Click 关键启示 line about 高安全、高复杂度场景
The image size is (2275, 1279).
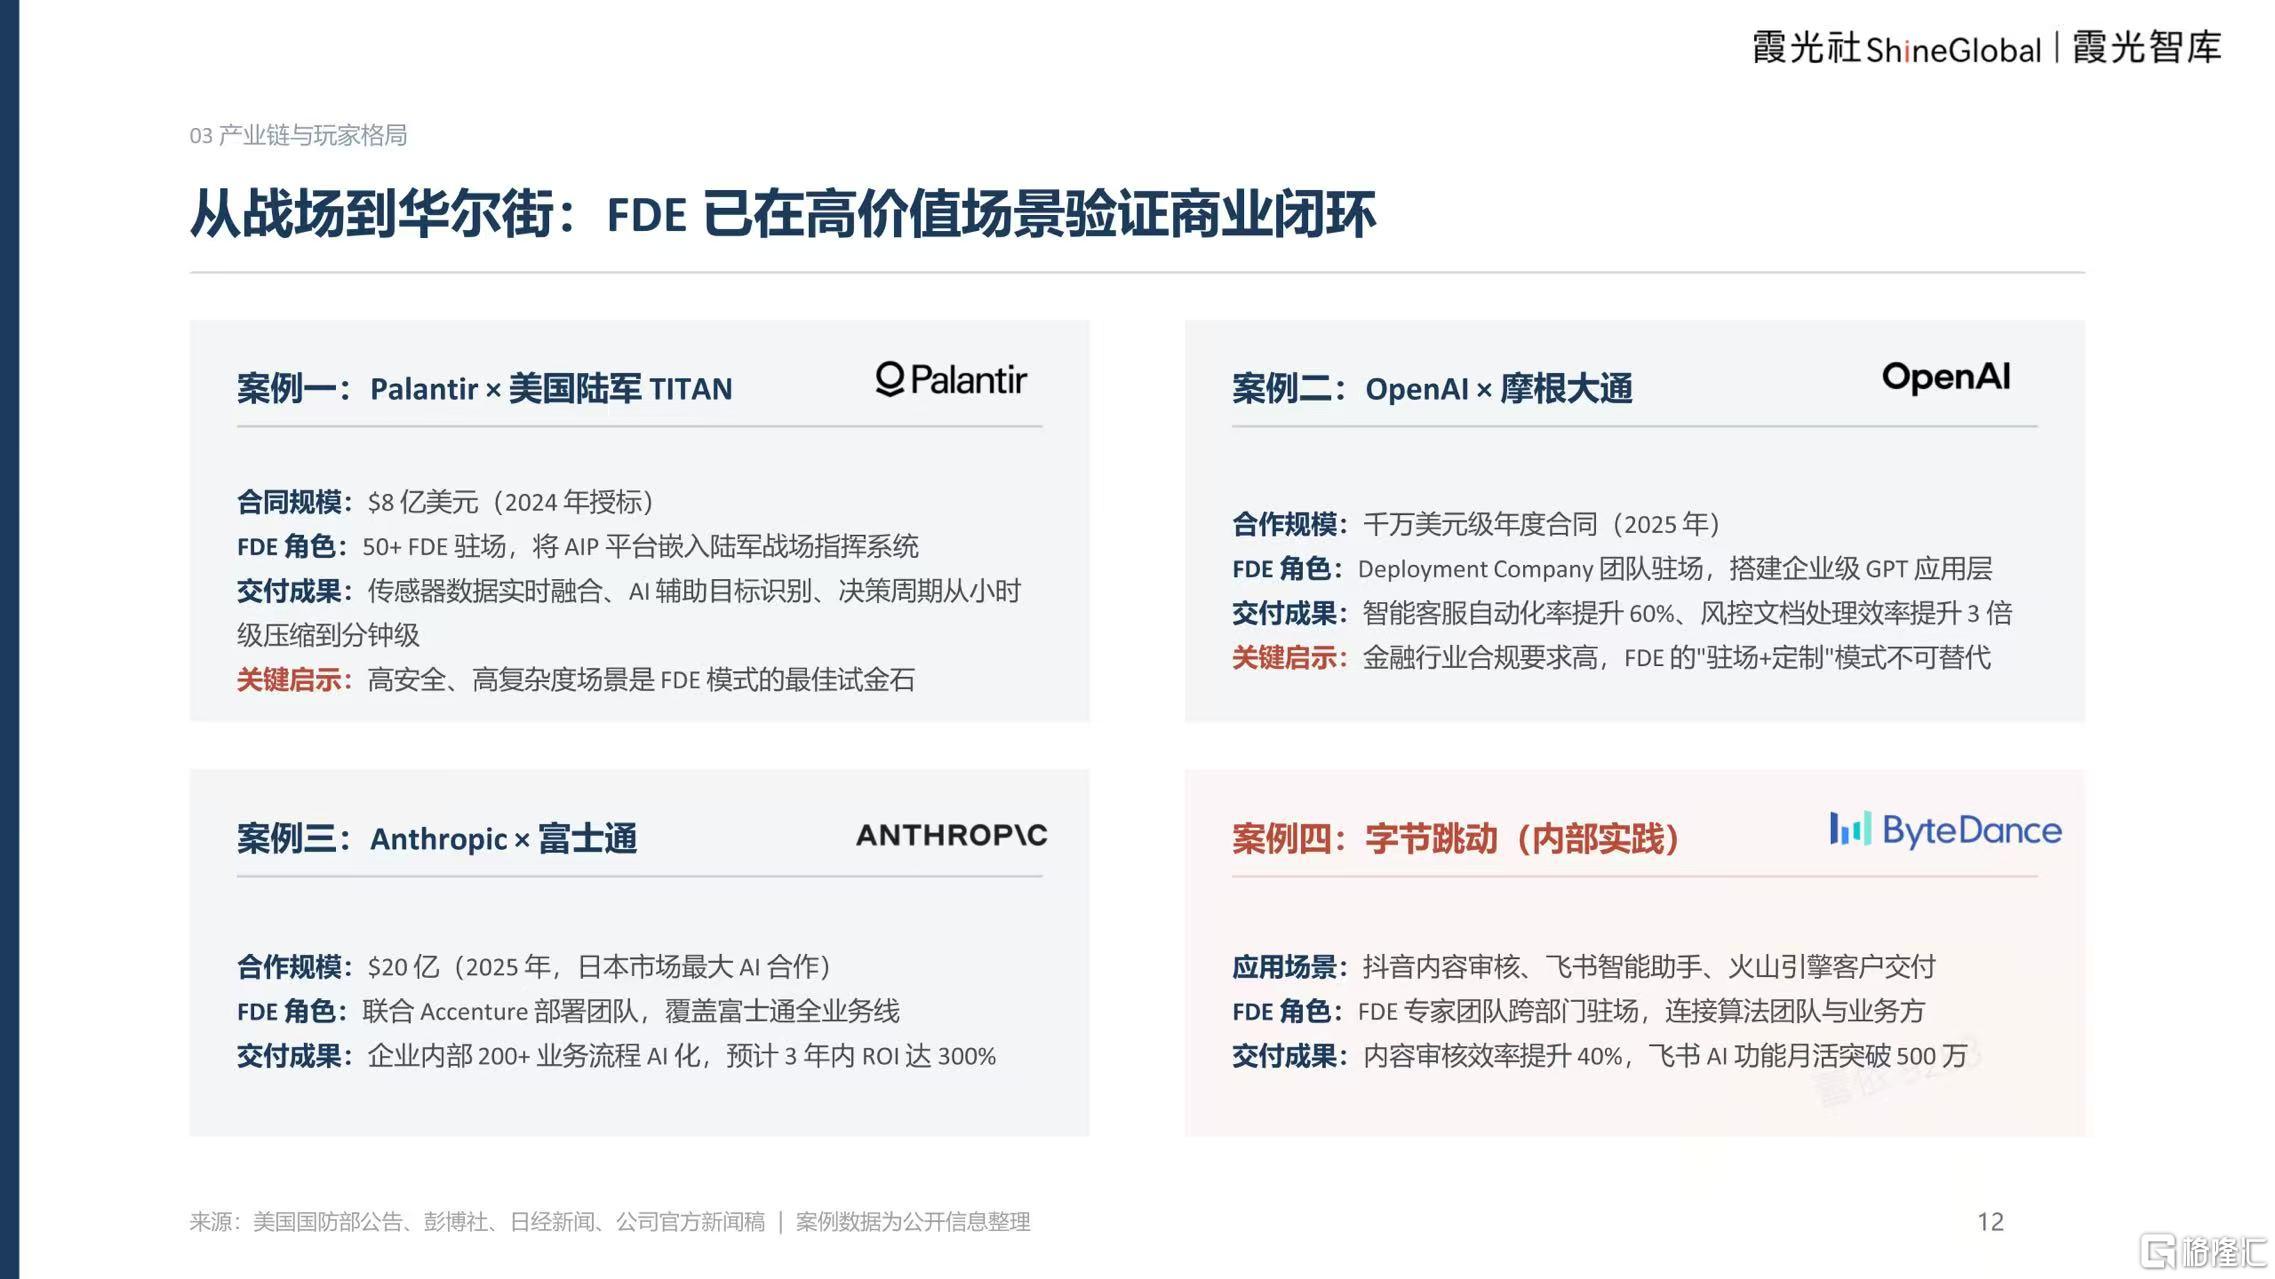575,680
